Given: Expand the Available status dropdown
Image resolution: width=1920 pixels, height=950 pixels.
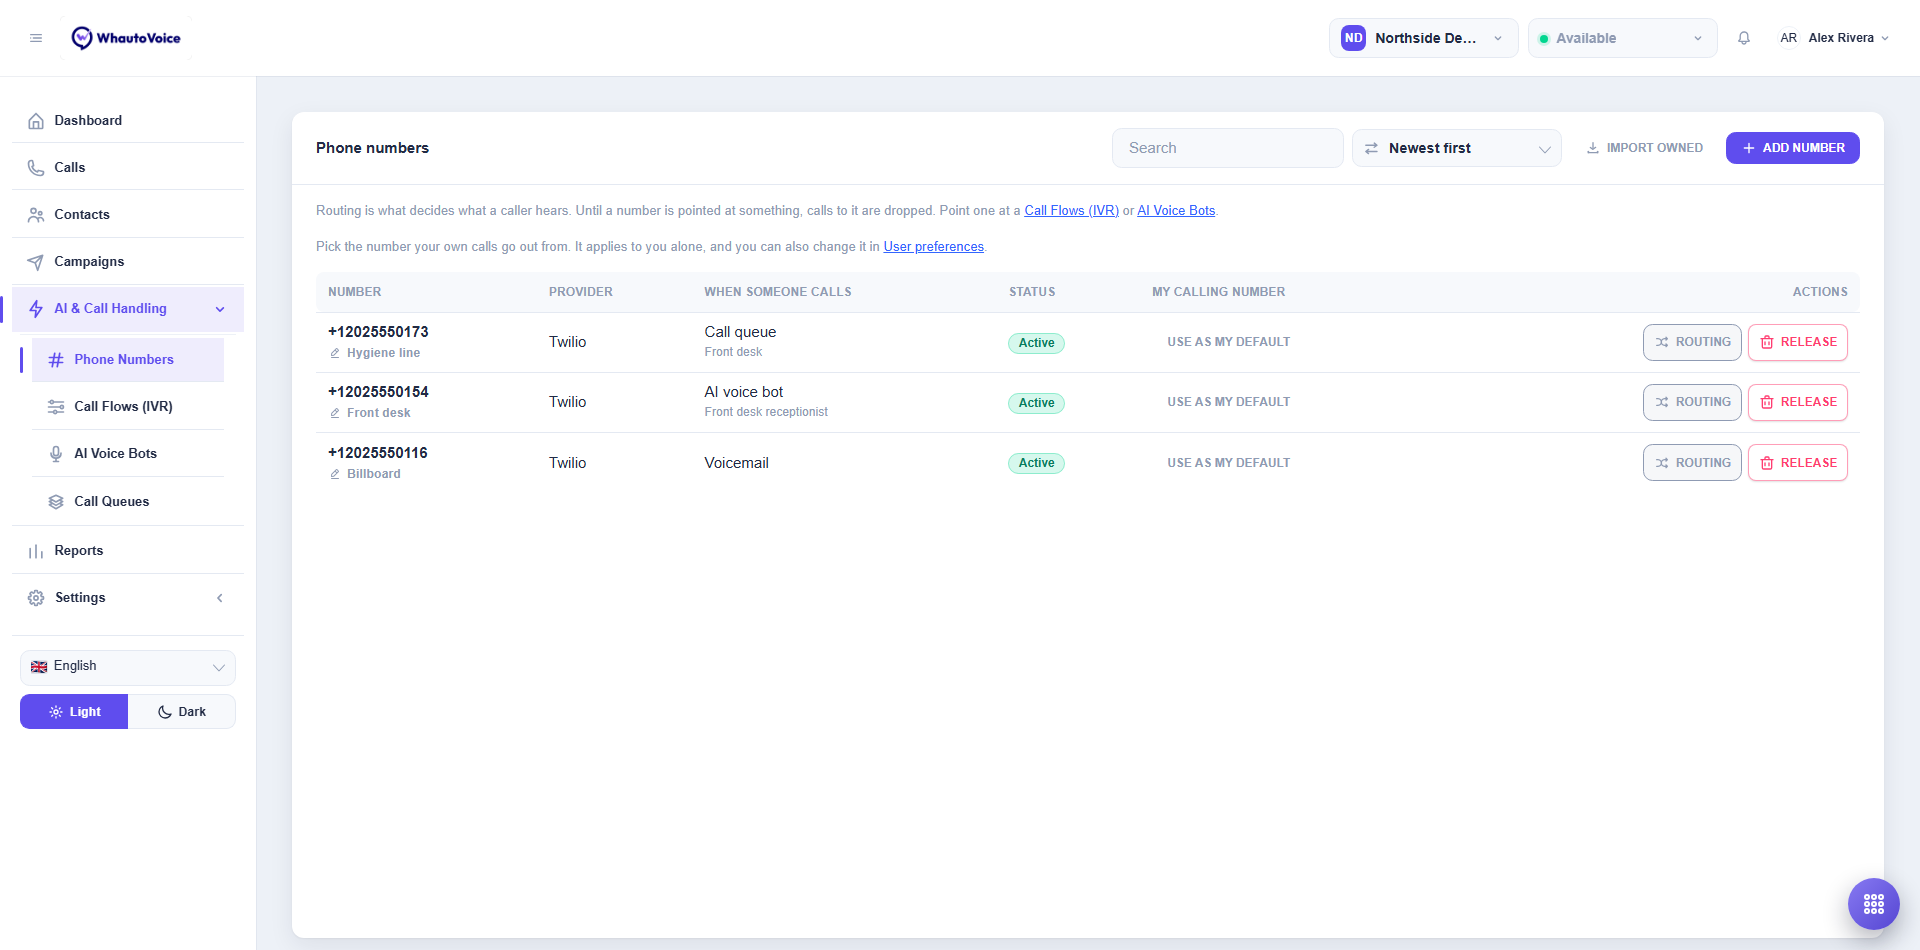Looking at the screenshot, I should point(1622,38).
